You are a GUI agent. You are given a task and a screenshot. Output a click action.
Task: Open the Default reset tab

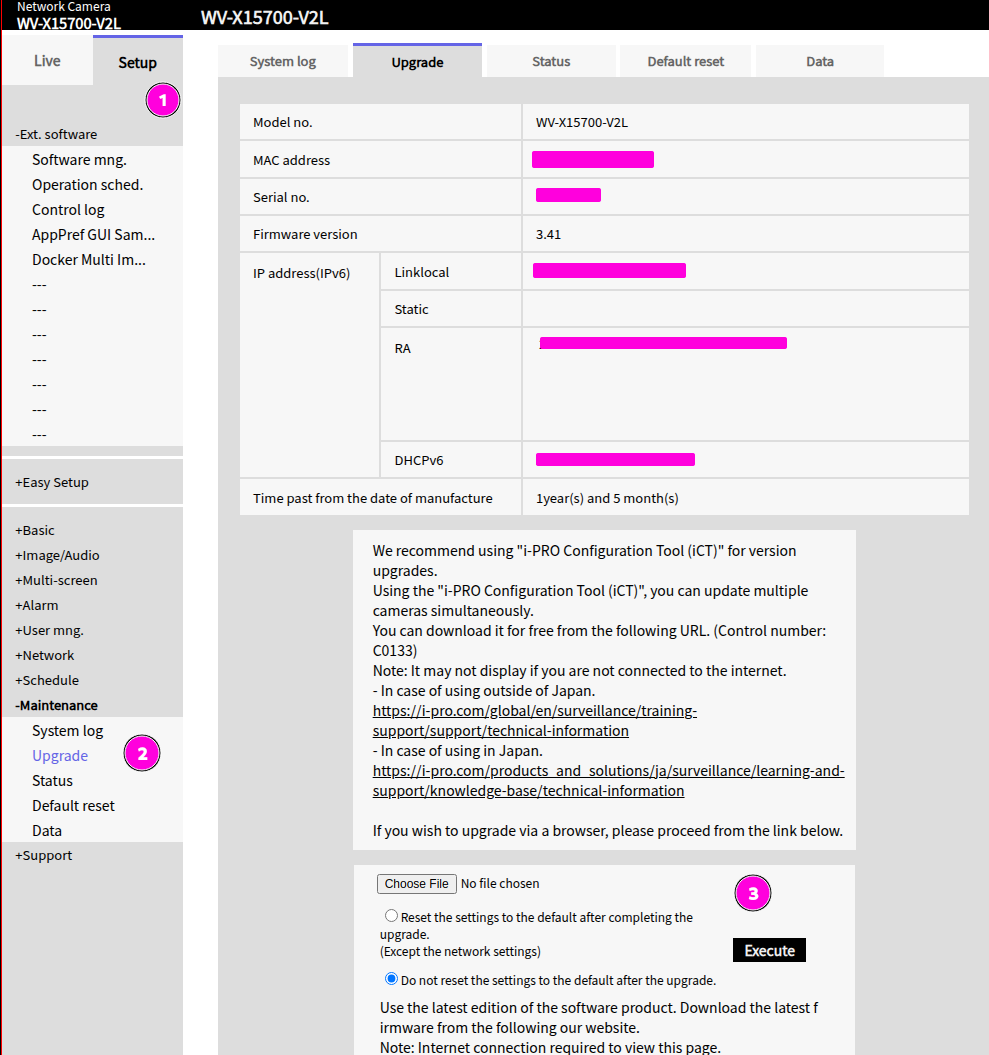686,61
